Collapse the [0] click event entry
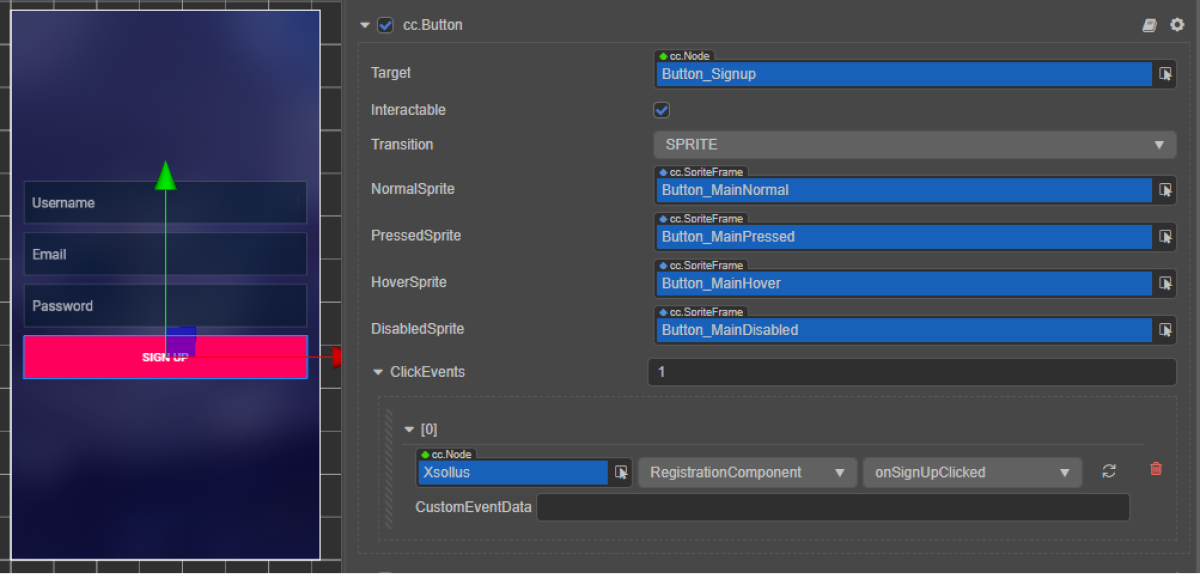 409,430
